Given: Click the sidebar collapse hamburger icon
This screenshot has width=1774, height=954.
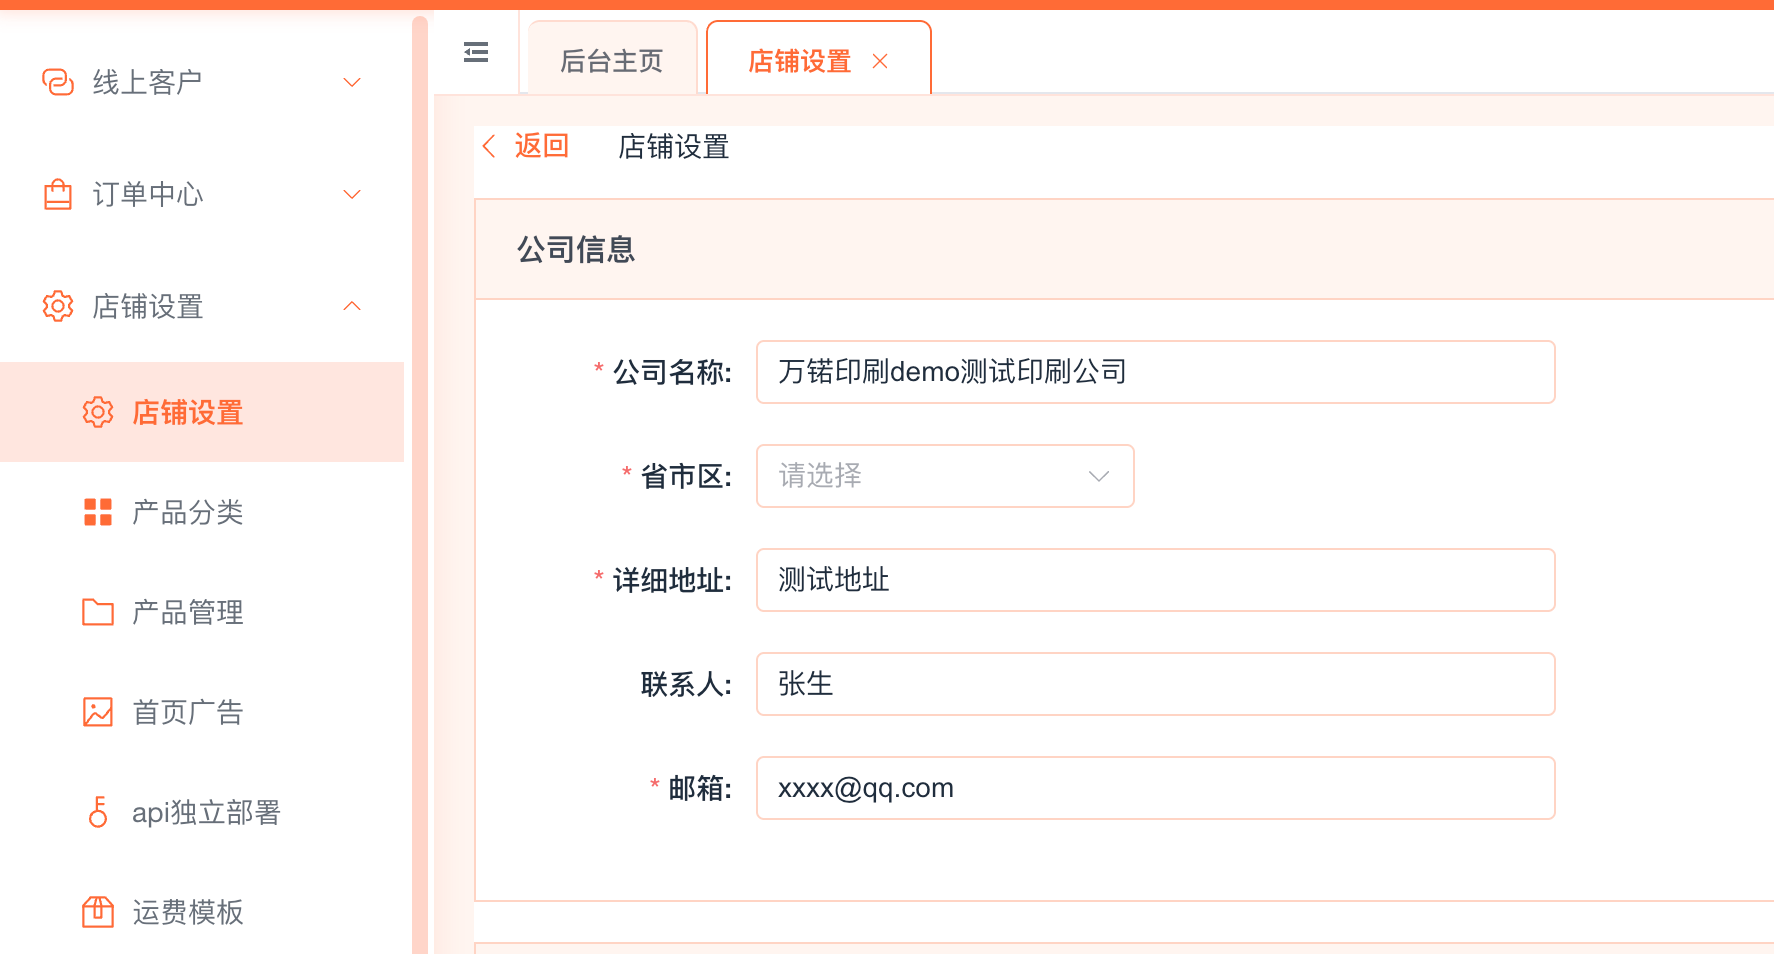Looking at the screenshot, I should pos(476,52).
